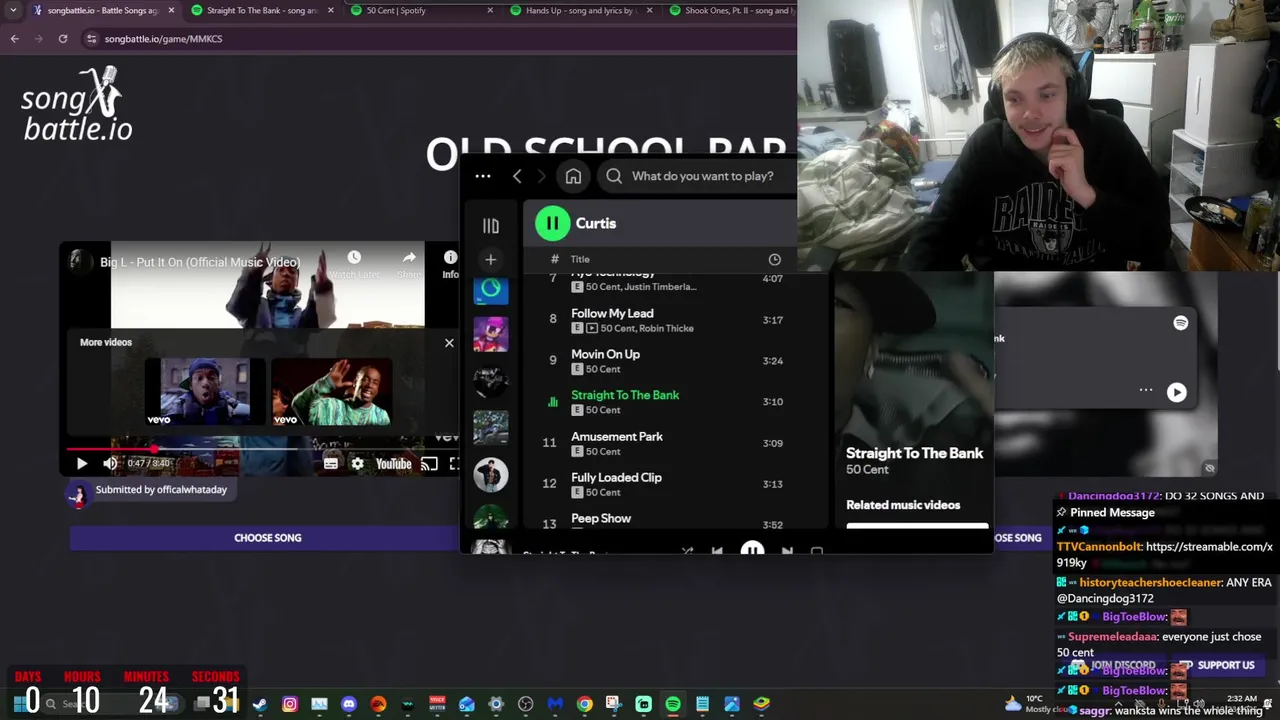Open second vevo suggested video thumbnail
The height and width of the screenshot is (720, 1280).
(331, 392)
